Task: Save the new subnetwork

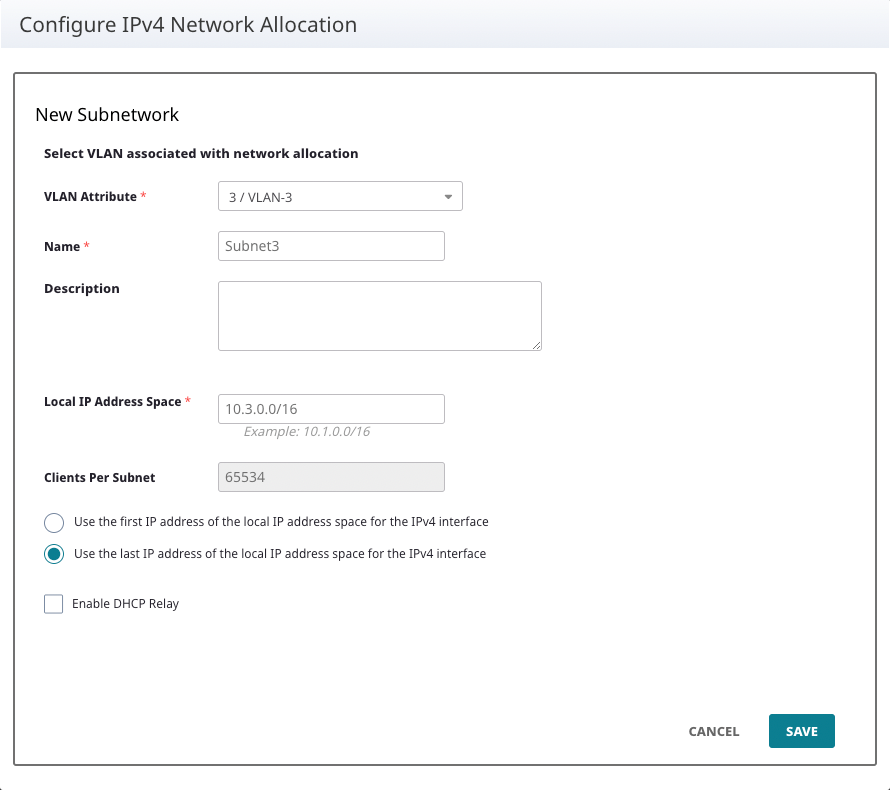Action: tap(801, 731)
